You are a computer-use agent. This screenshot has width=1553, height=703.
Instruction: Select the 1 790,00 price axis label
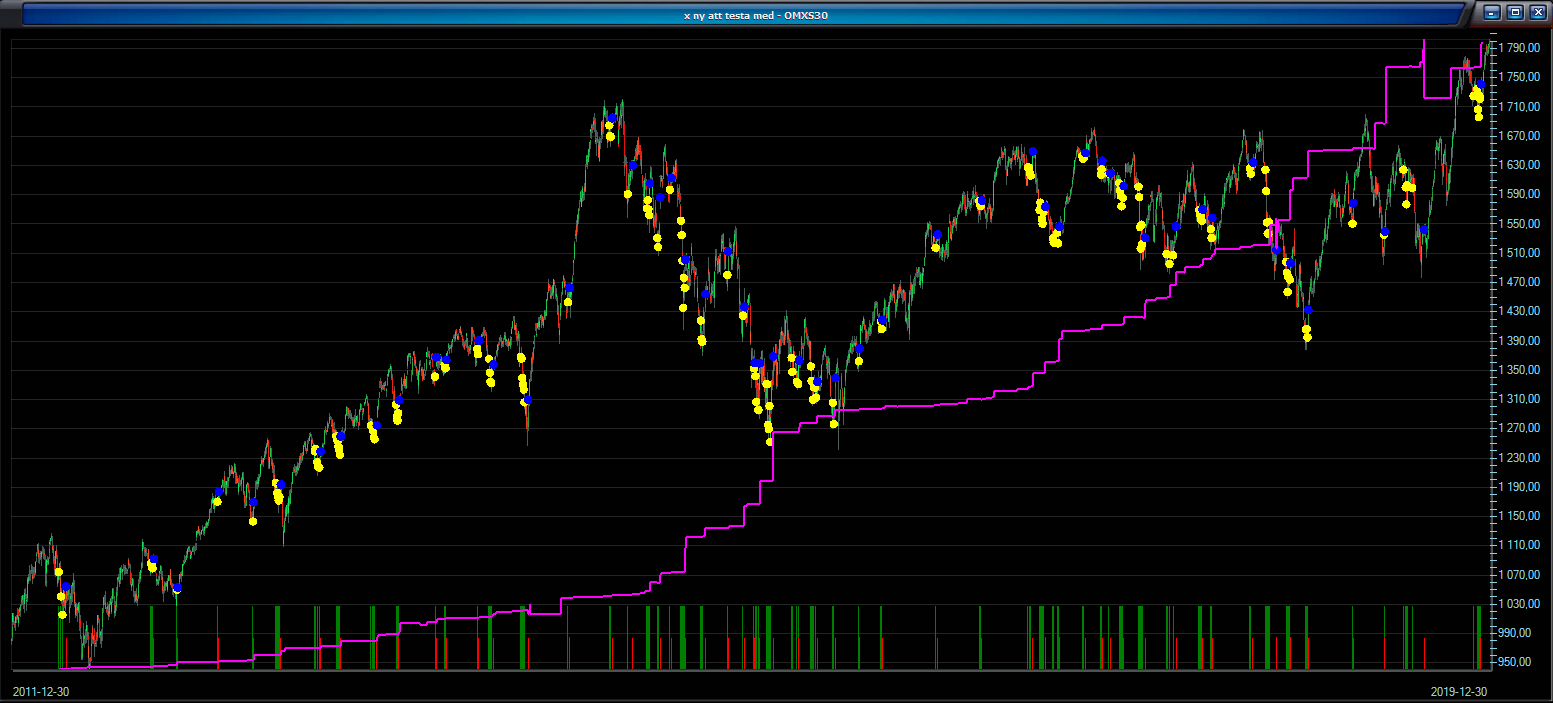(x=1522, y=48)
